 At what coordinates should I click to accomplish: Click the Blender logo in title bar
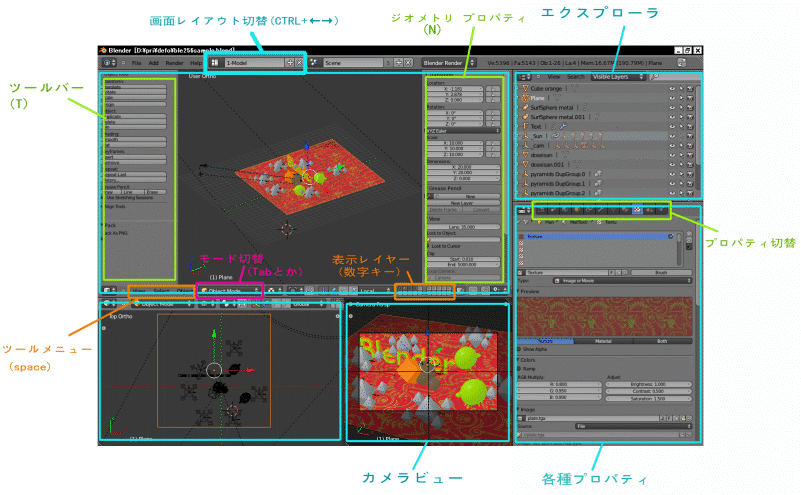coord(103,50)
